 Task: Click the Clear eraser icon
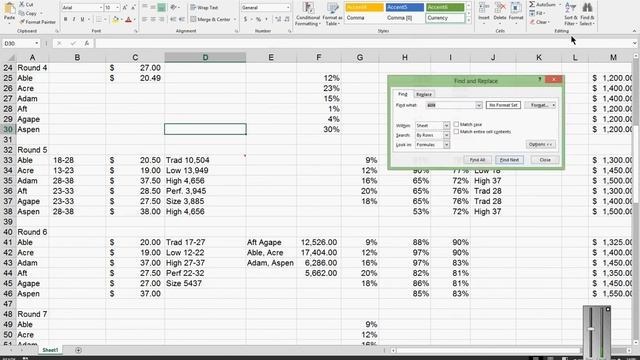tap(532, 22)
